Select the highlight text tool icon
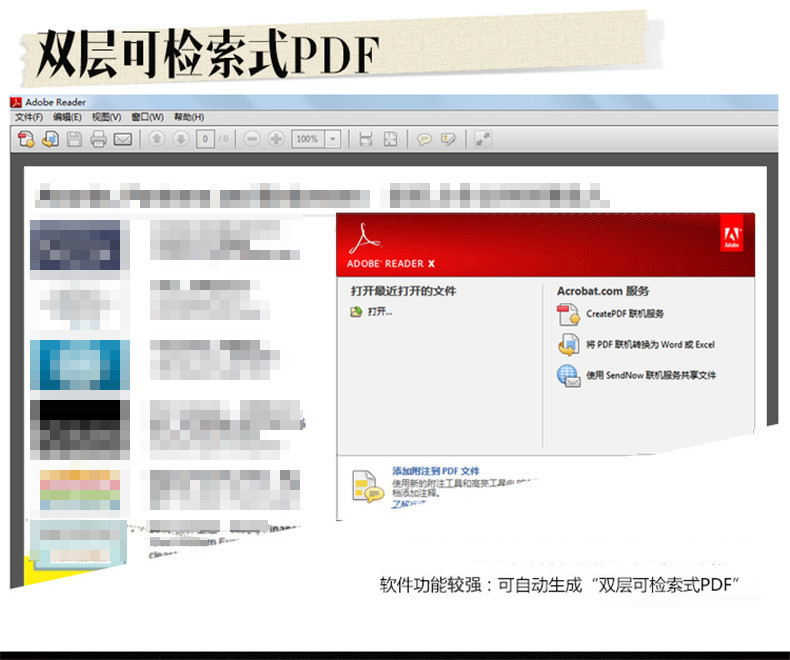790x660 pixels. click(x=448, y=139)
